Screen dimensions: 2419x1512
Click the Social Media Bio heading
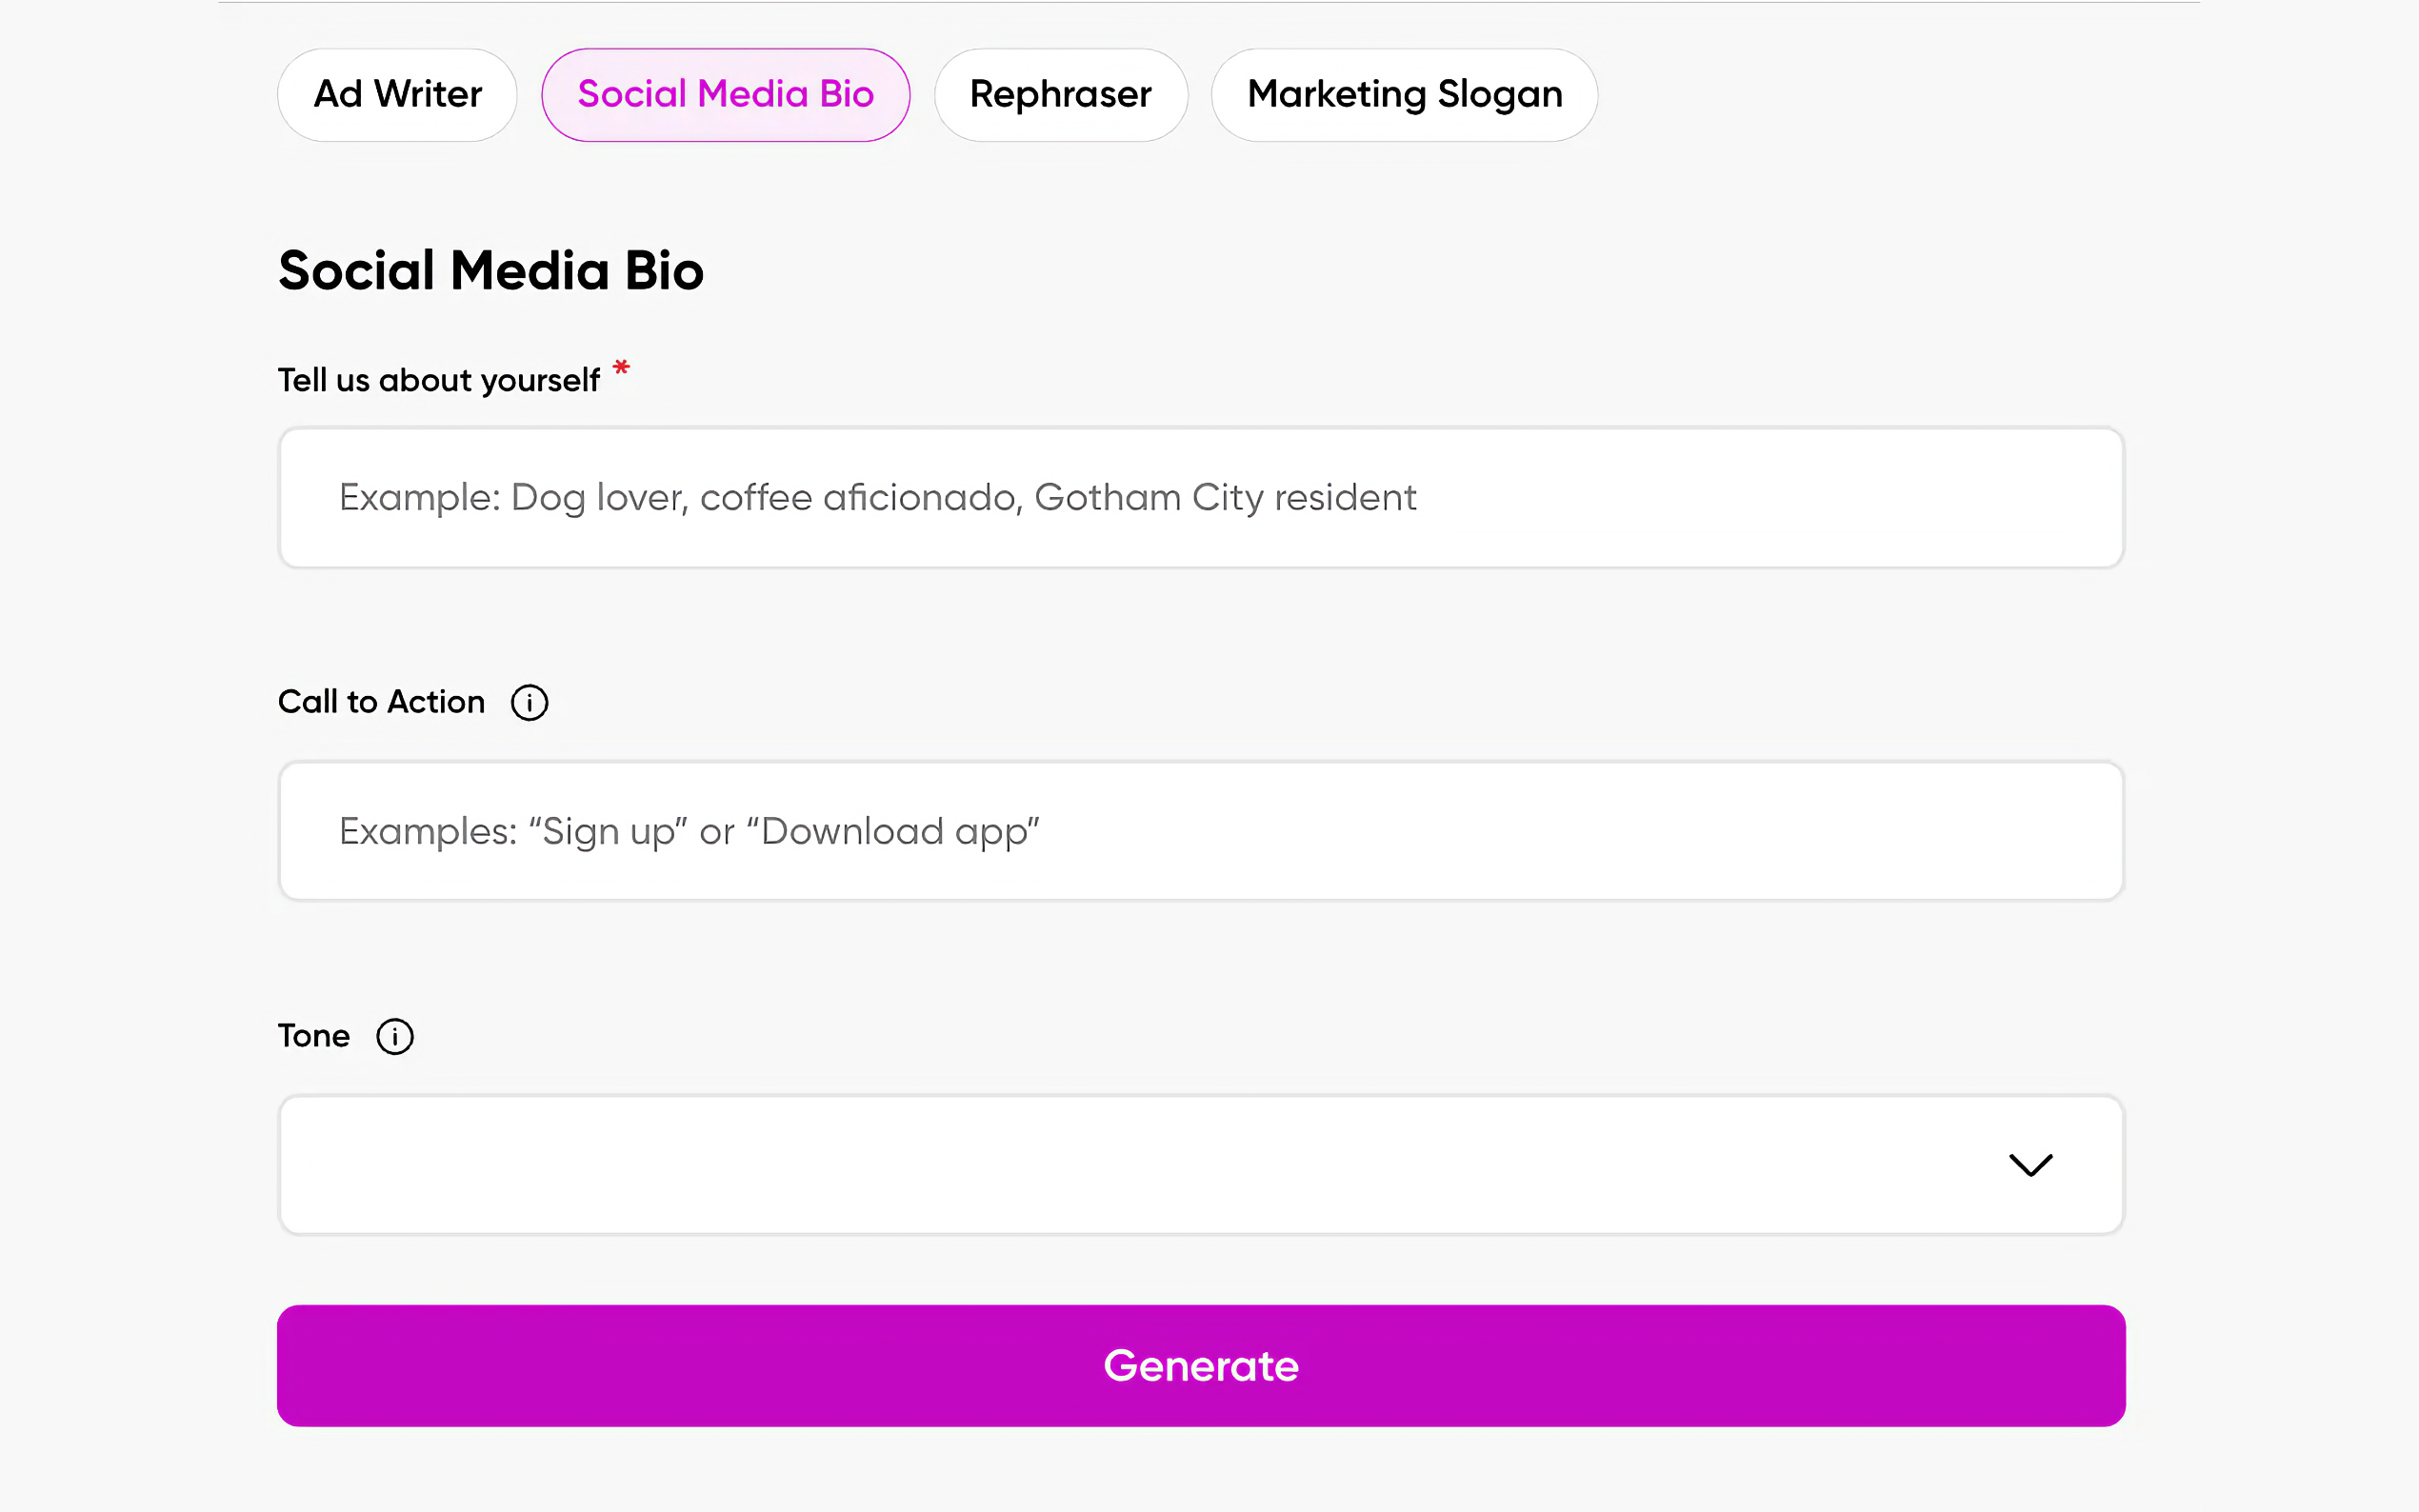point(490,271)
